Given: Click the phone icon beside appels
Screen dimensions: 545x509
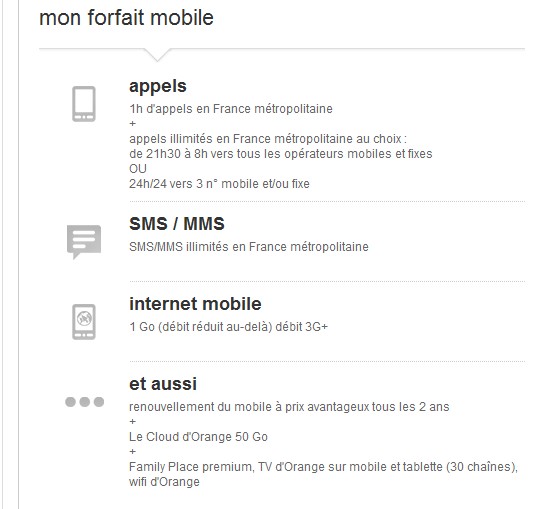Looking at the screenshot, I should [x=84, y=104].
